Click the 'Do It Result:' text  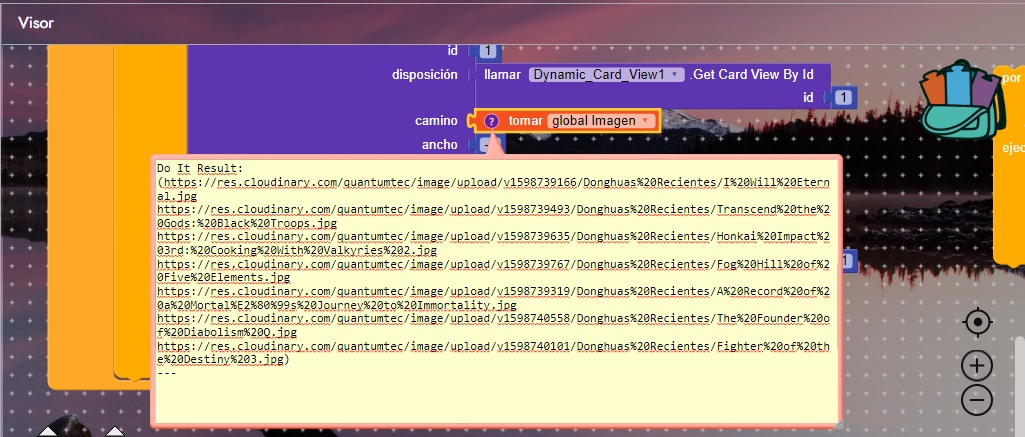tap(199, 169)
